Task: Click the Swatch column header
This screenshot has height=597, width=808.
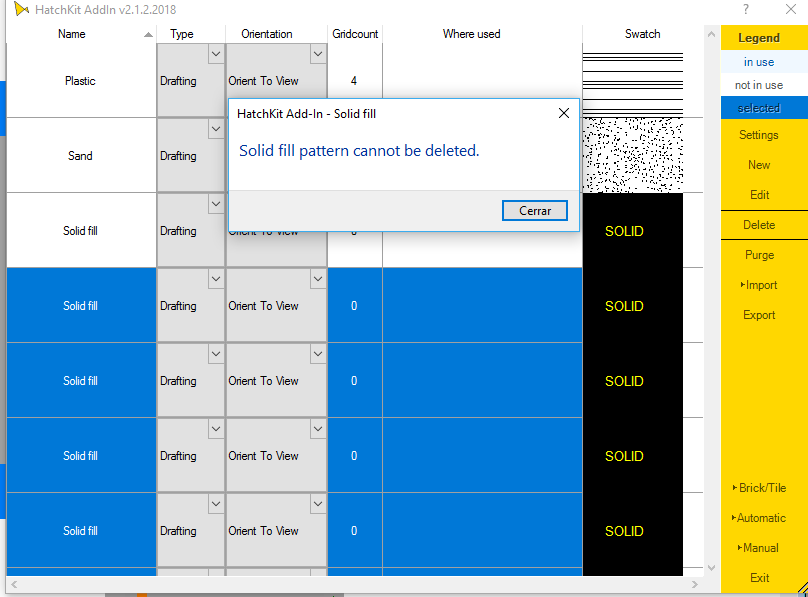Action: tap(642, 34)
